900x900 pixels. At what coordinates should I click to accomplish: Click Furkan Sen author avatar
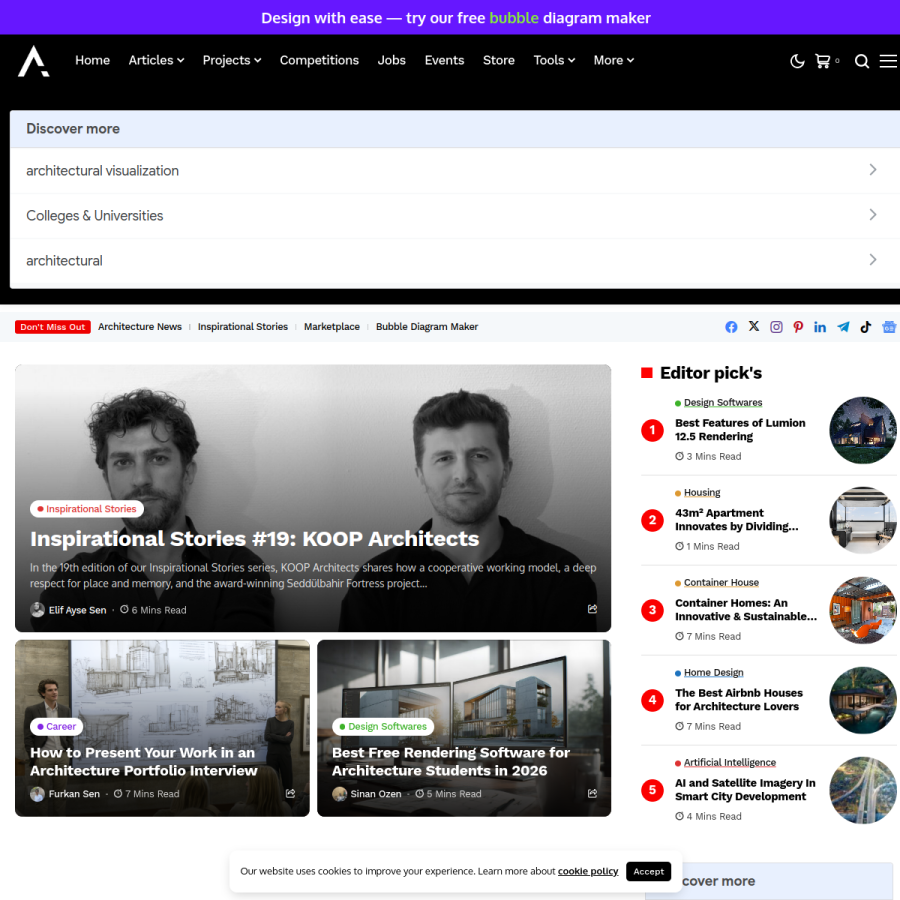(37, 794)
